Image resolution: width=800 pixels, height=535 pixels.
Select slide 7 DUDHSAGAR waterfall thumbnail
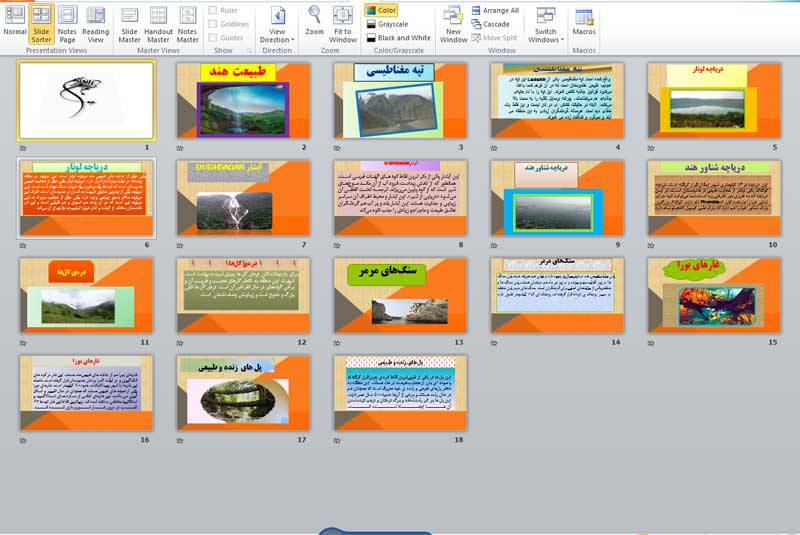(x=243, y=198)
